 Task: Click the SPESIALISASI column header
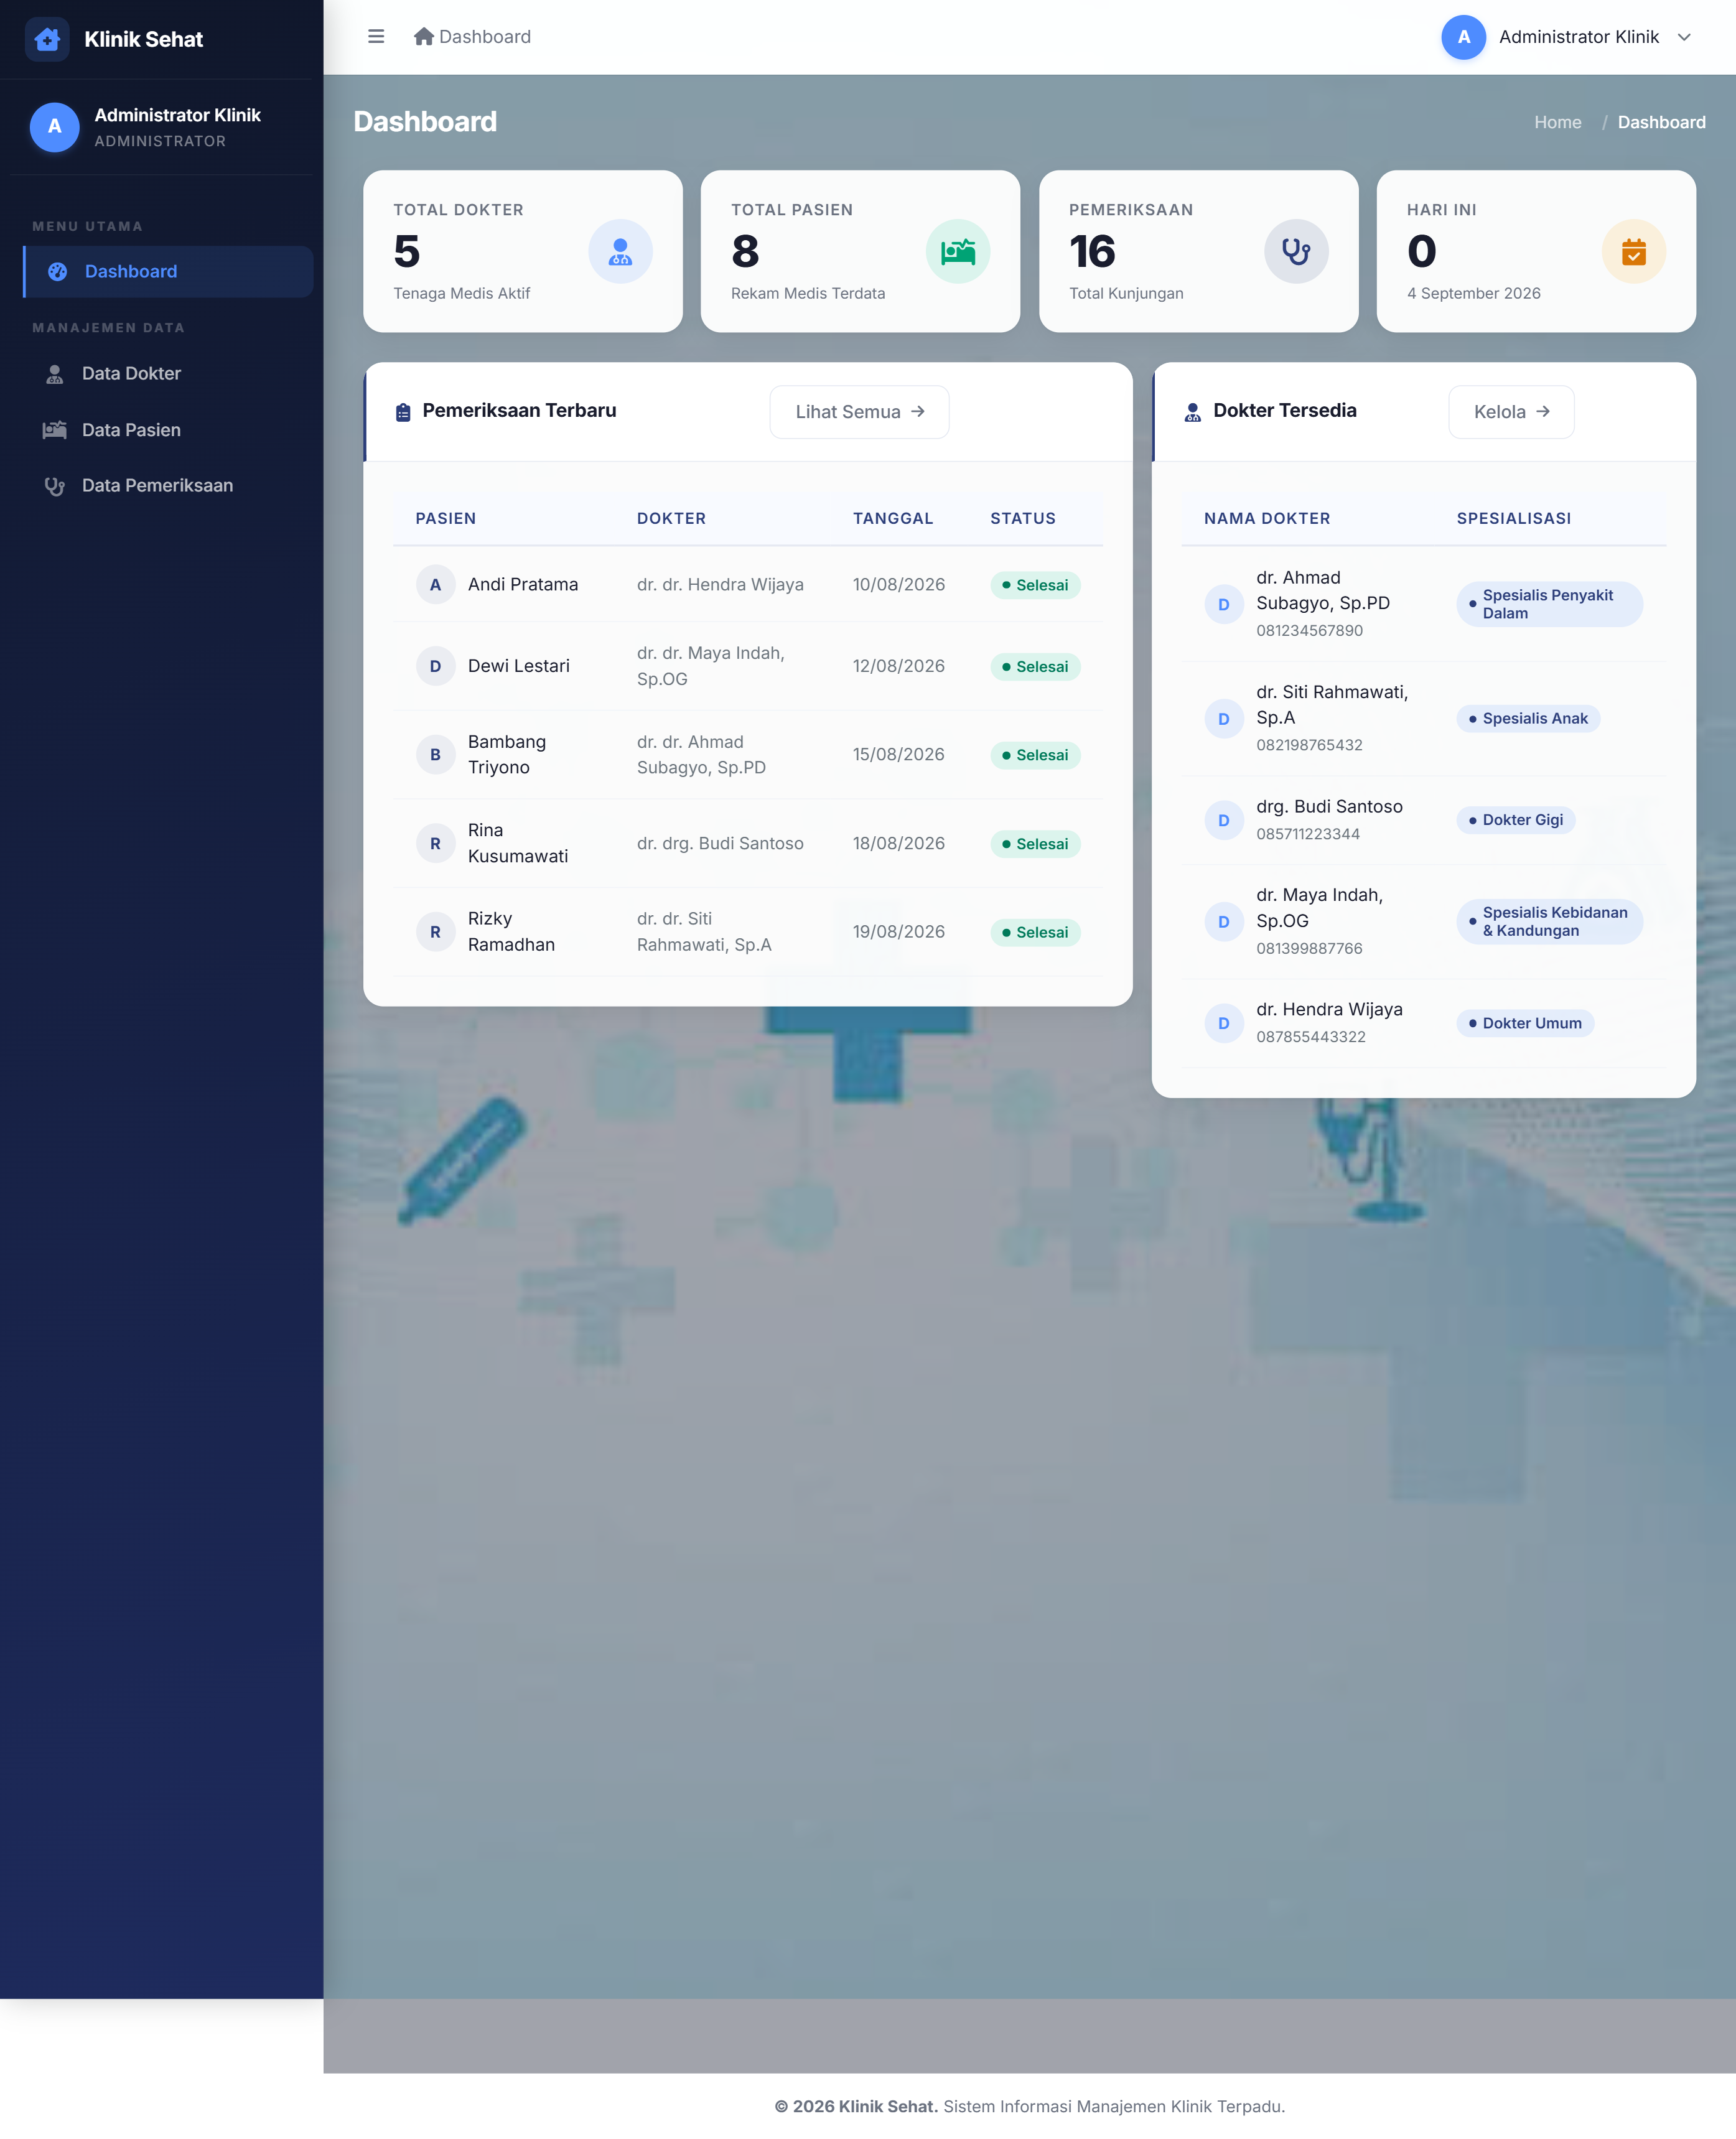[x=1513, y=519]
